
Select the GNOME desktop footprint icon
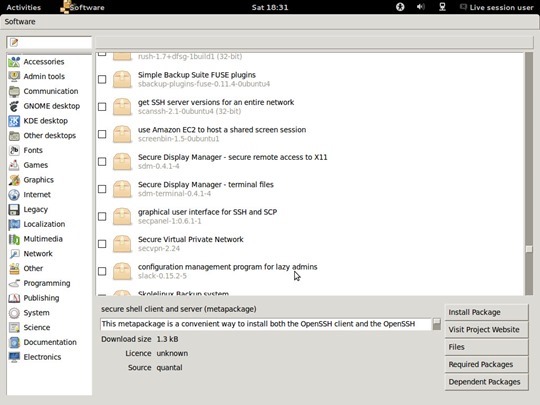coord(14,106)
